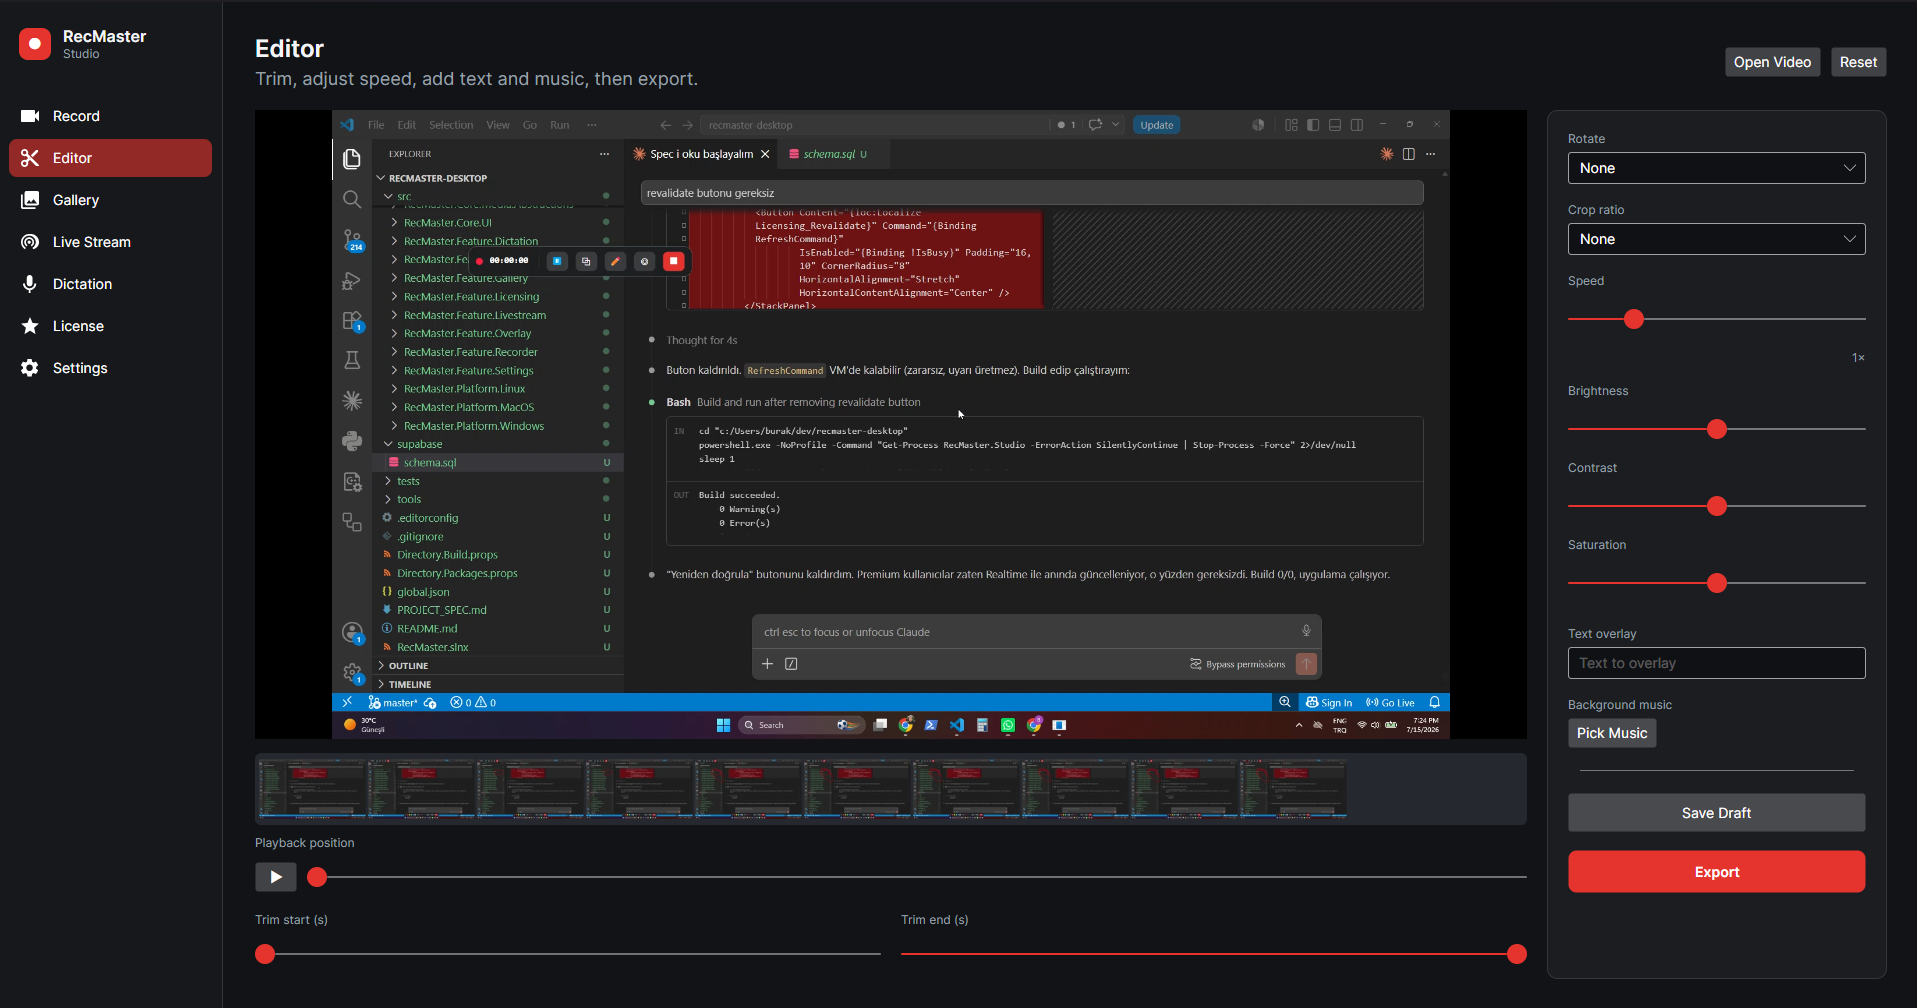Click the Speed slider handle
1917x1008 pixels.
(x=1634, y=319)
